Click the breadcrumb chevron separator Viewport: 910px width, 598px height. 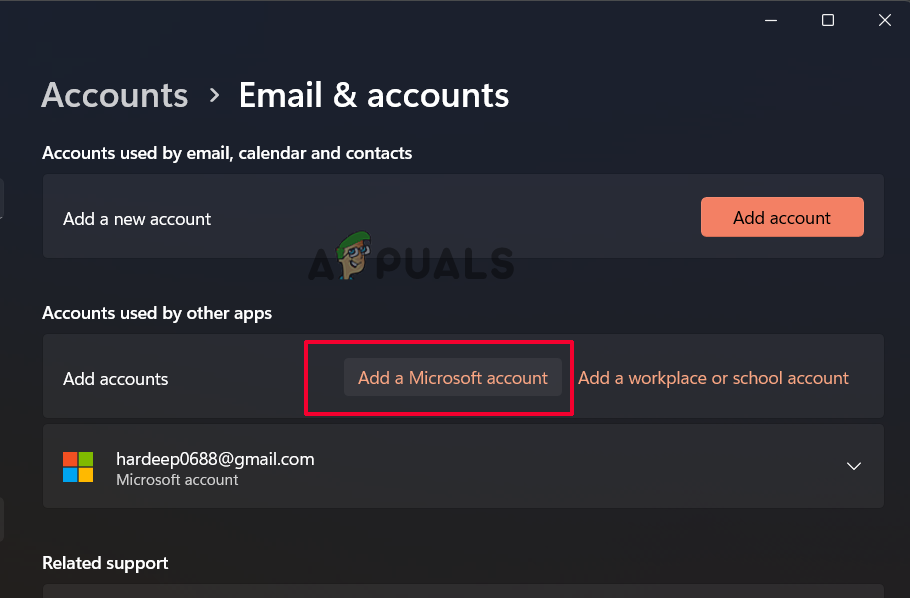(x=214, y=95)
